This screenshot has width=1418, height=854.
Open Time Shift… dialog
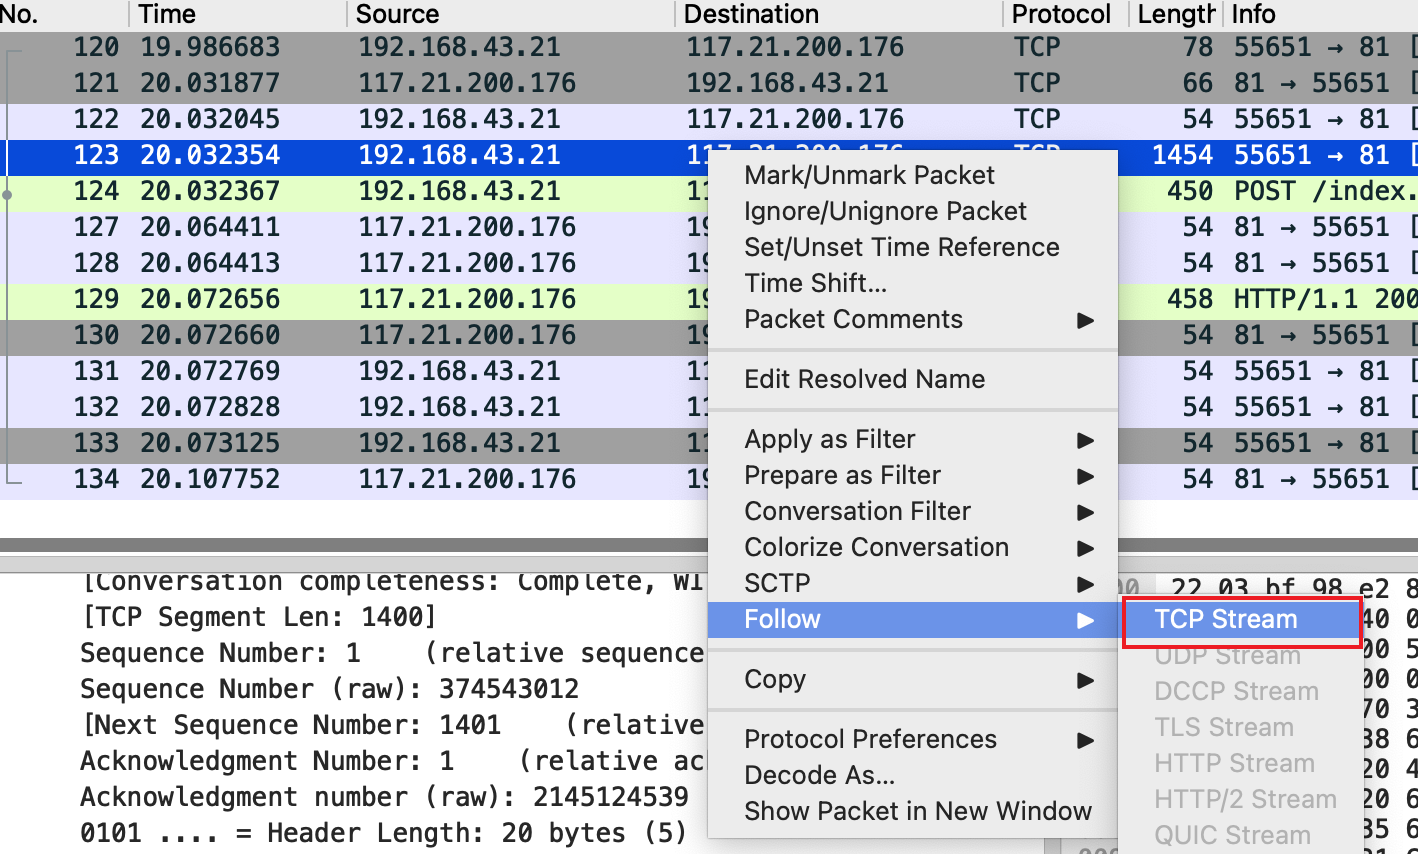click(x=815, y=283)
